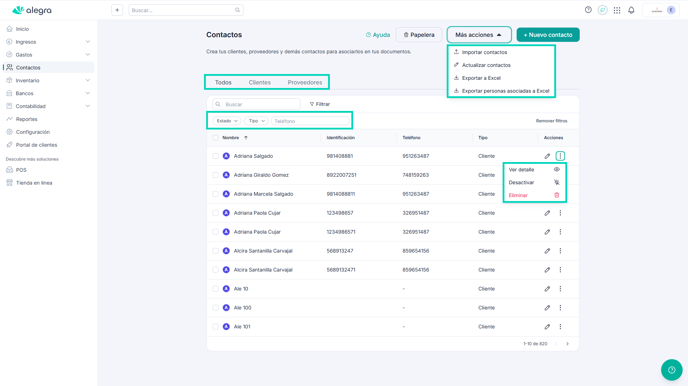
Task: Click Remover filtros
Action: [552, 121]
